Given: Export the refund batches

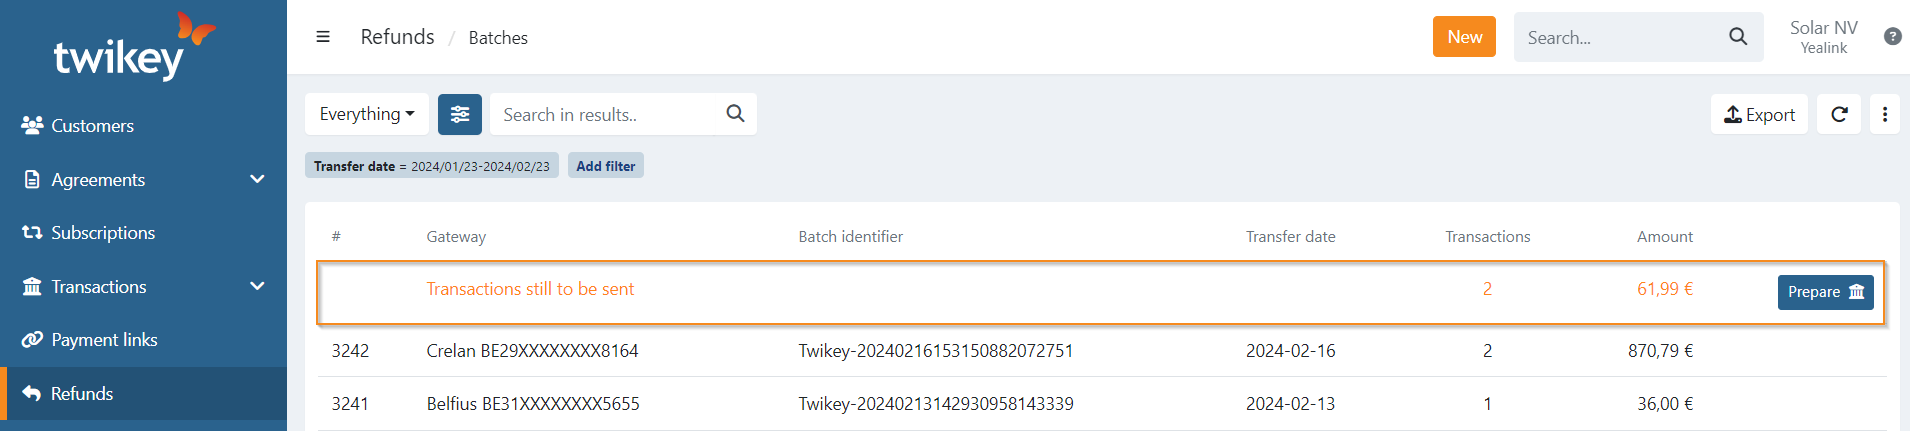Looking at the screenshot, I should [1759, 115].
